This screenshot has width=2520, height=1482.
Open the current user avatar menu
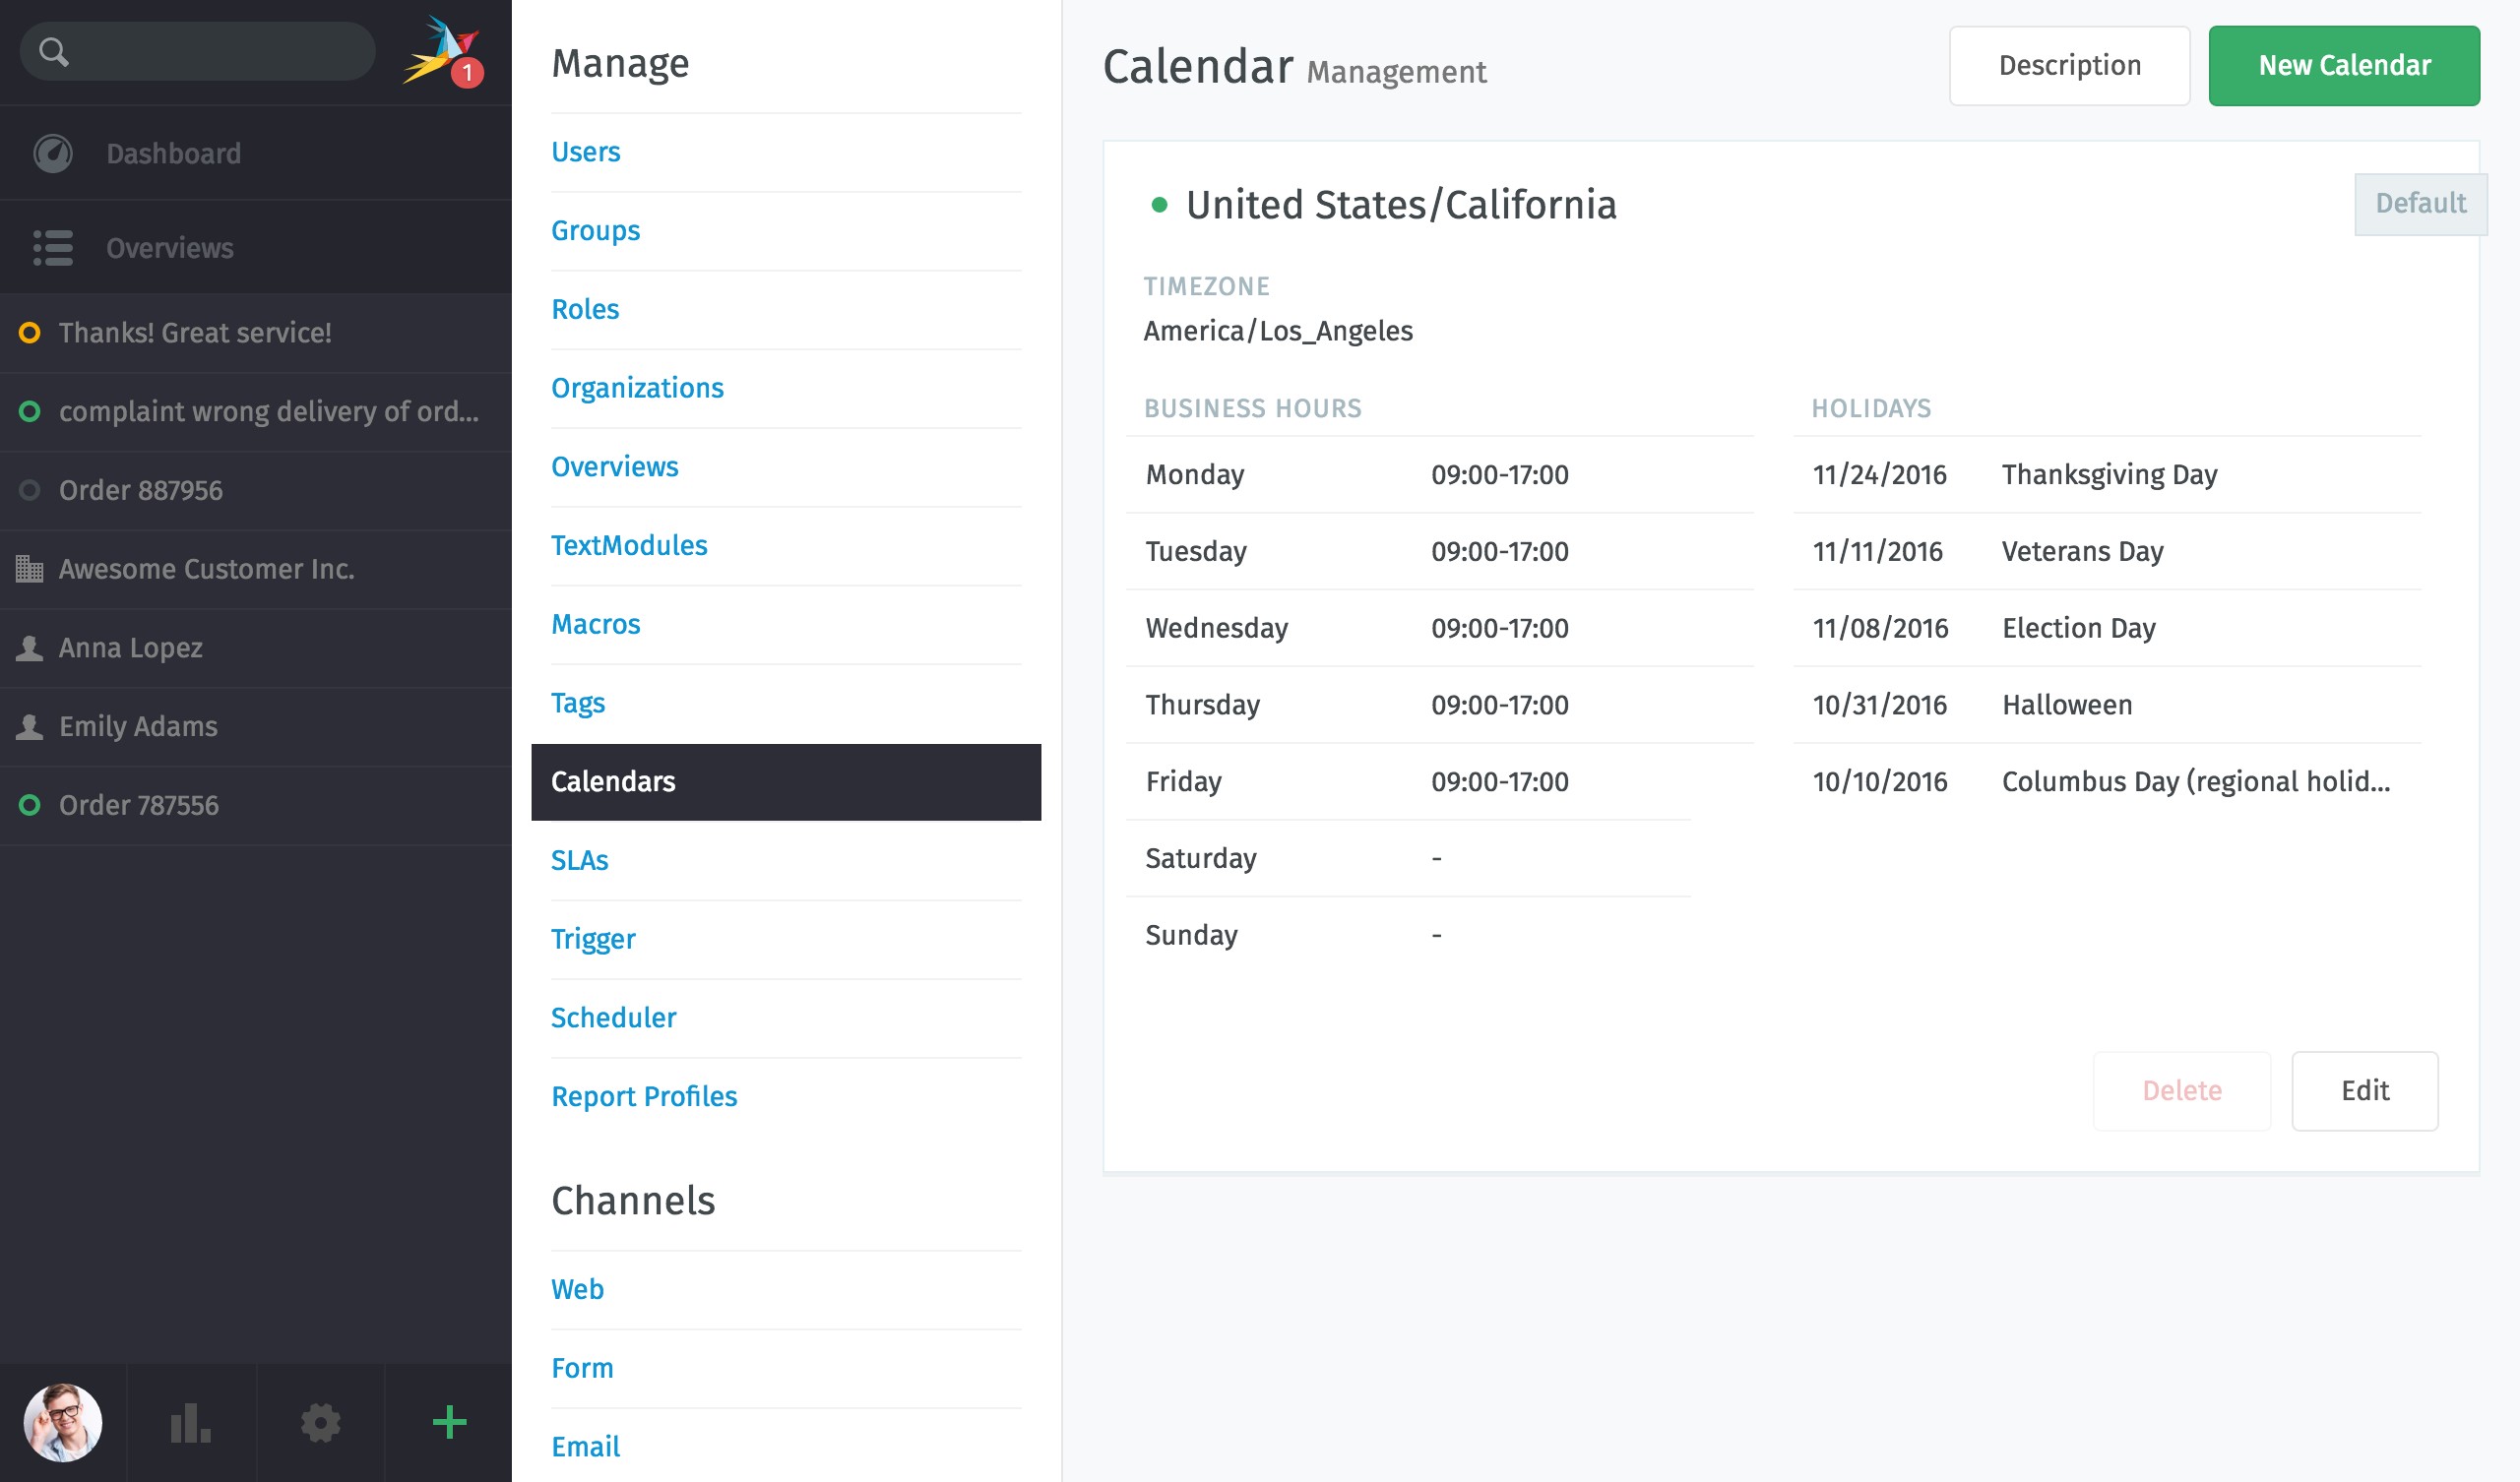[x=63, y=1423]
